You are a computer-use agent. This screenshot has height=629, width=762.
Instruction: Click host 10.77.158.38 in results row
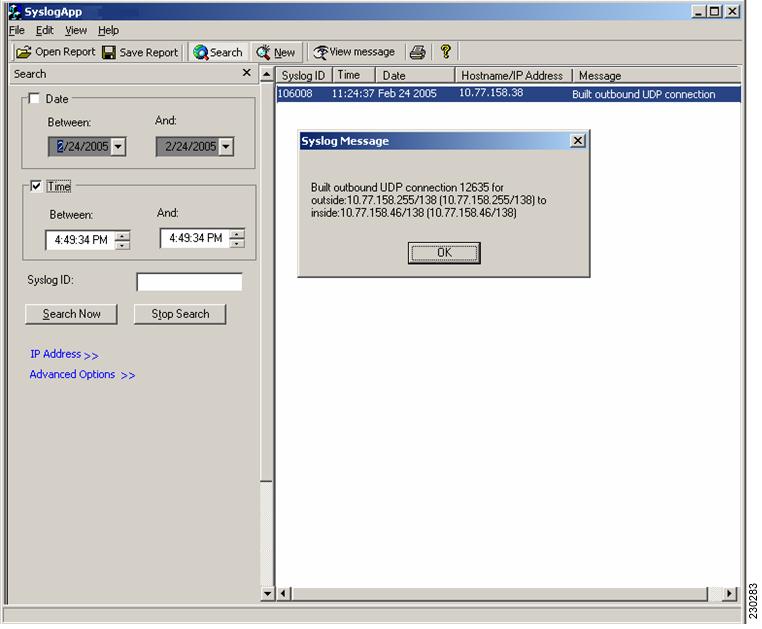click(491, 92)
